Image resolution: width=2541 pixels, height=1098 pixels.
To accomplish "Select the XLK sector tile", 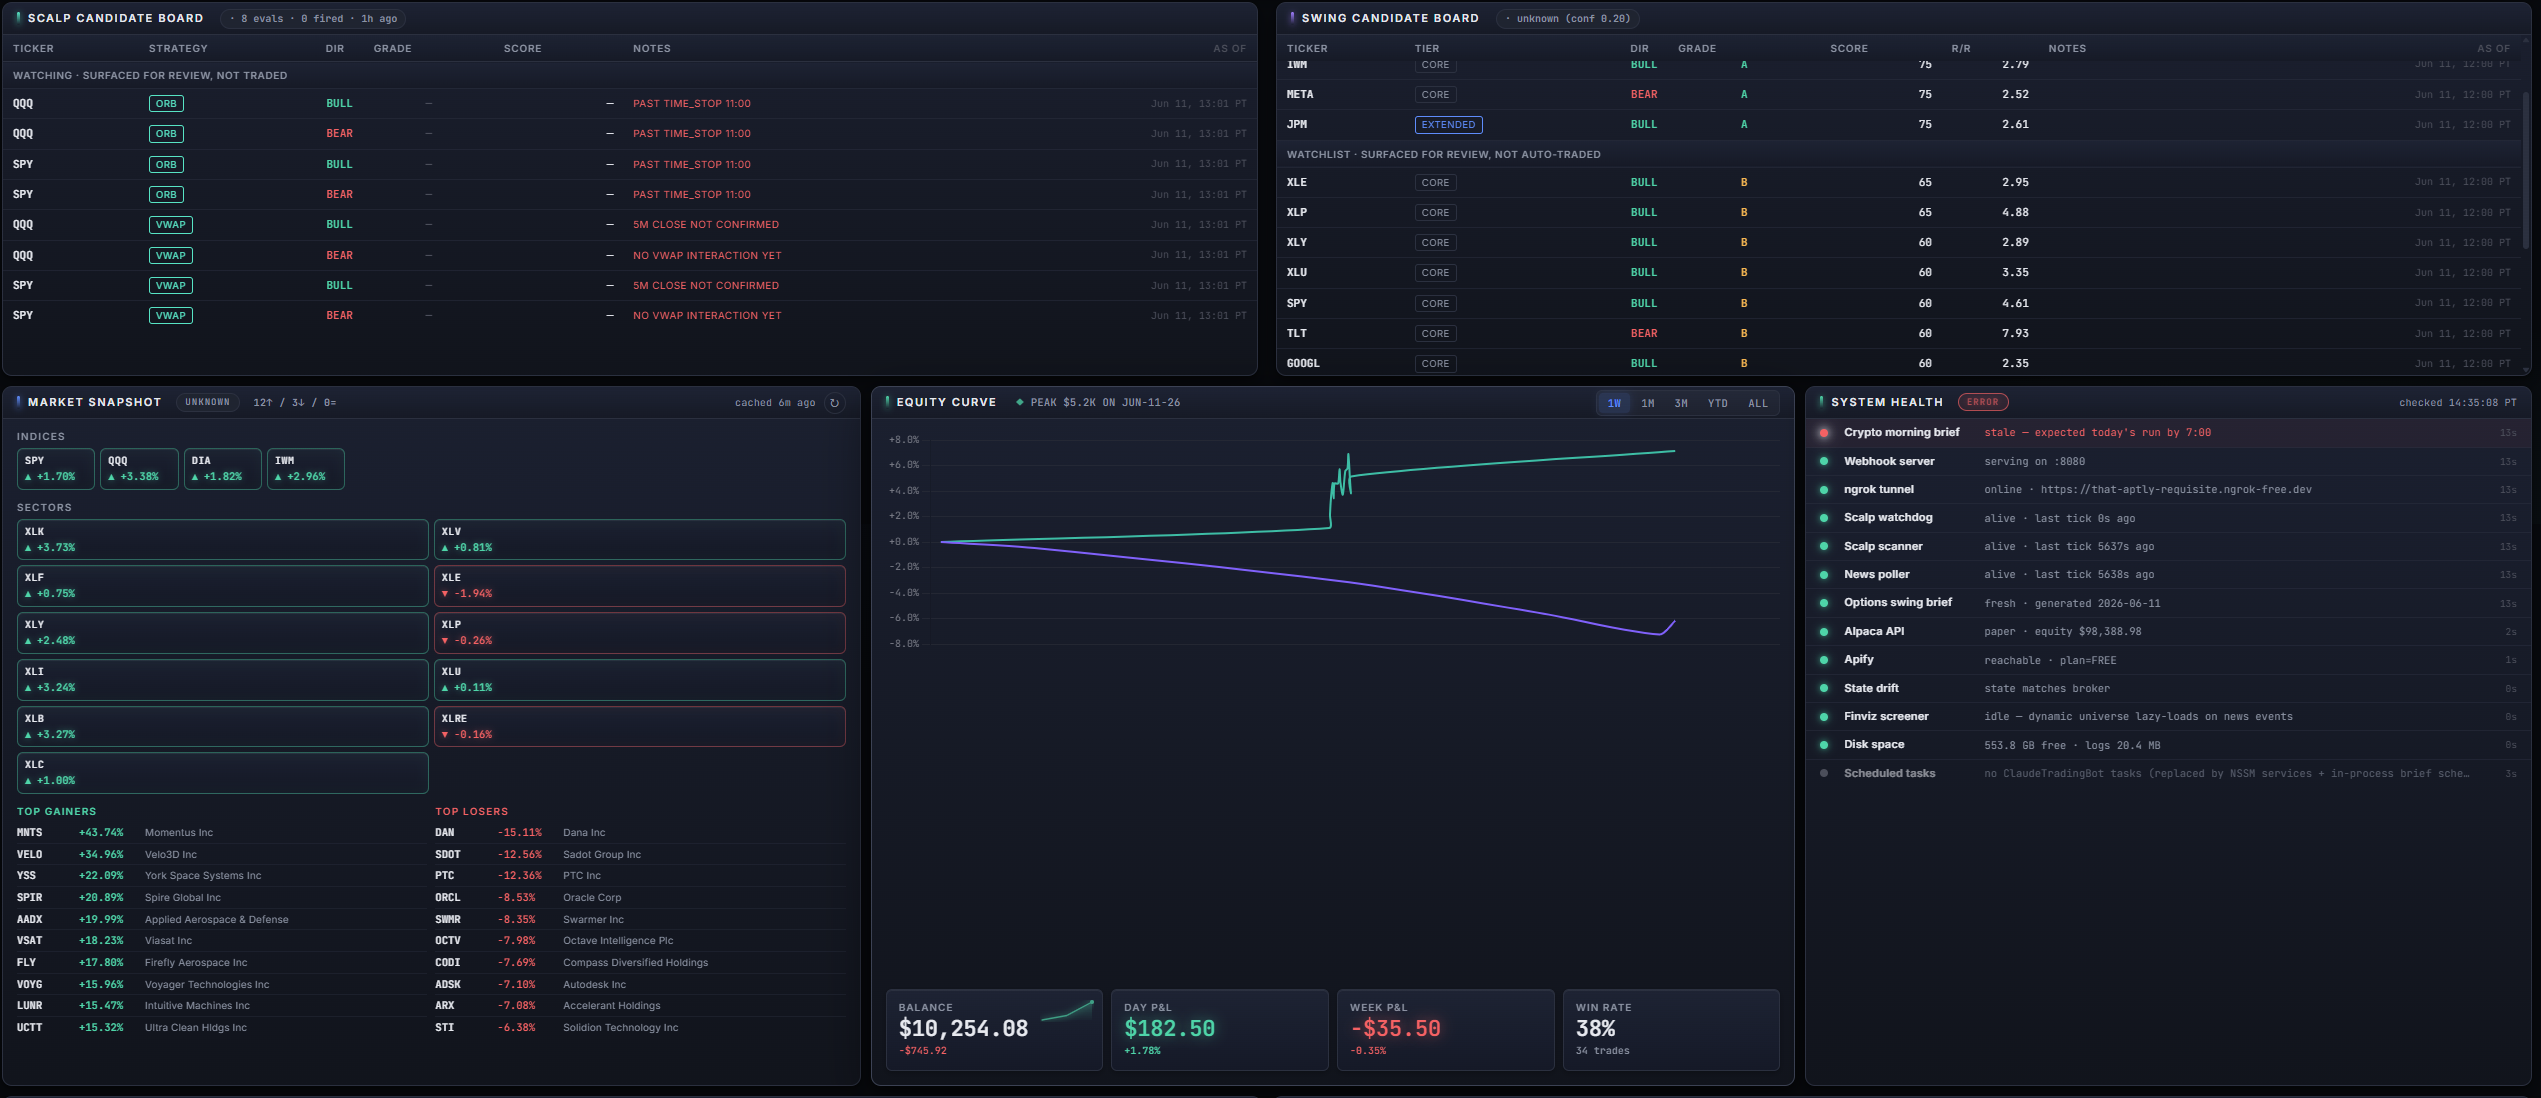I will tap(223, 540).
